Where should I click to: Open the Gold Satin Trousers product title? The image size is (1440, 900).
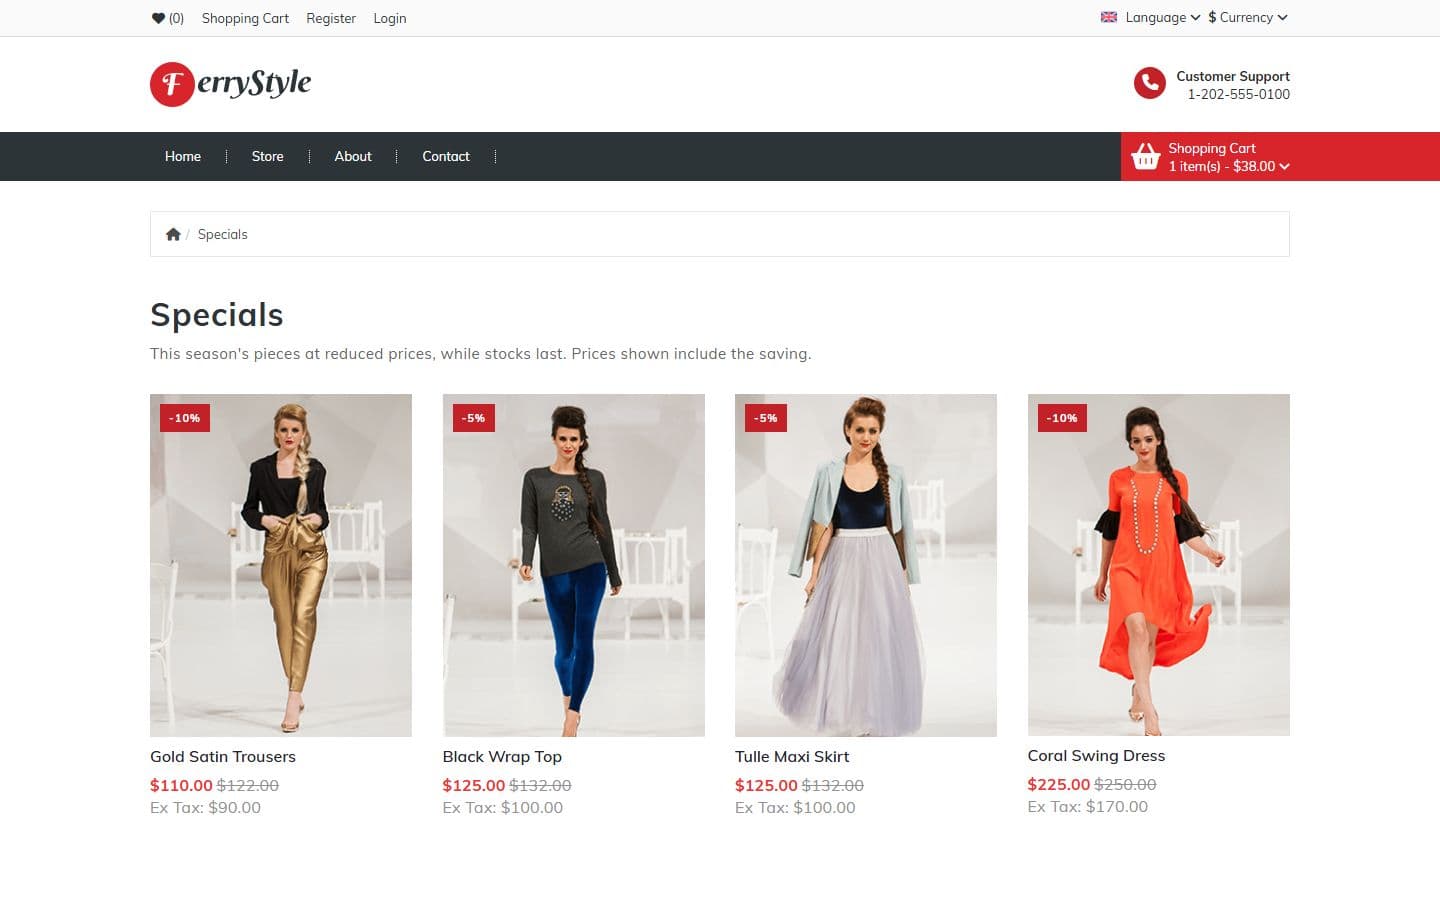pyautogui.click(x=223, y=757)
